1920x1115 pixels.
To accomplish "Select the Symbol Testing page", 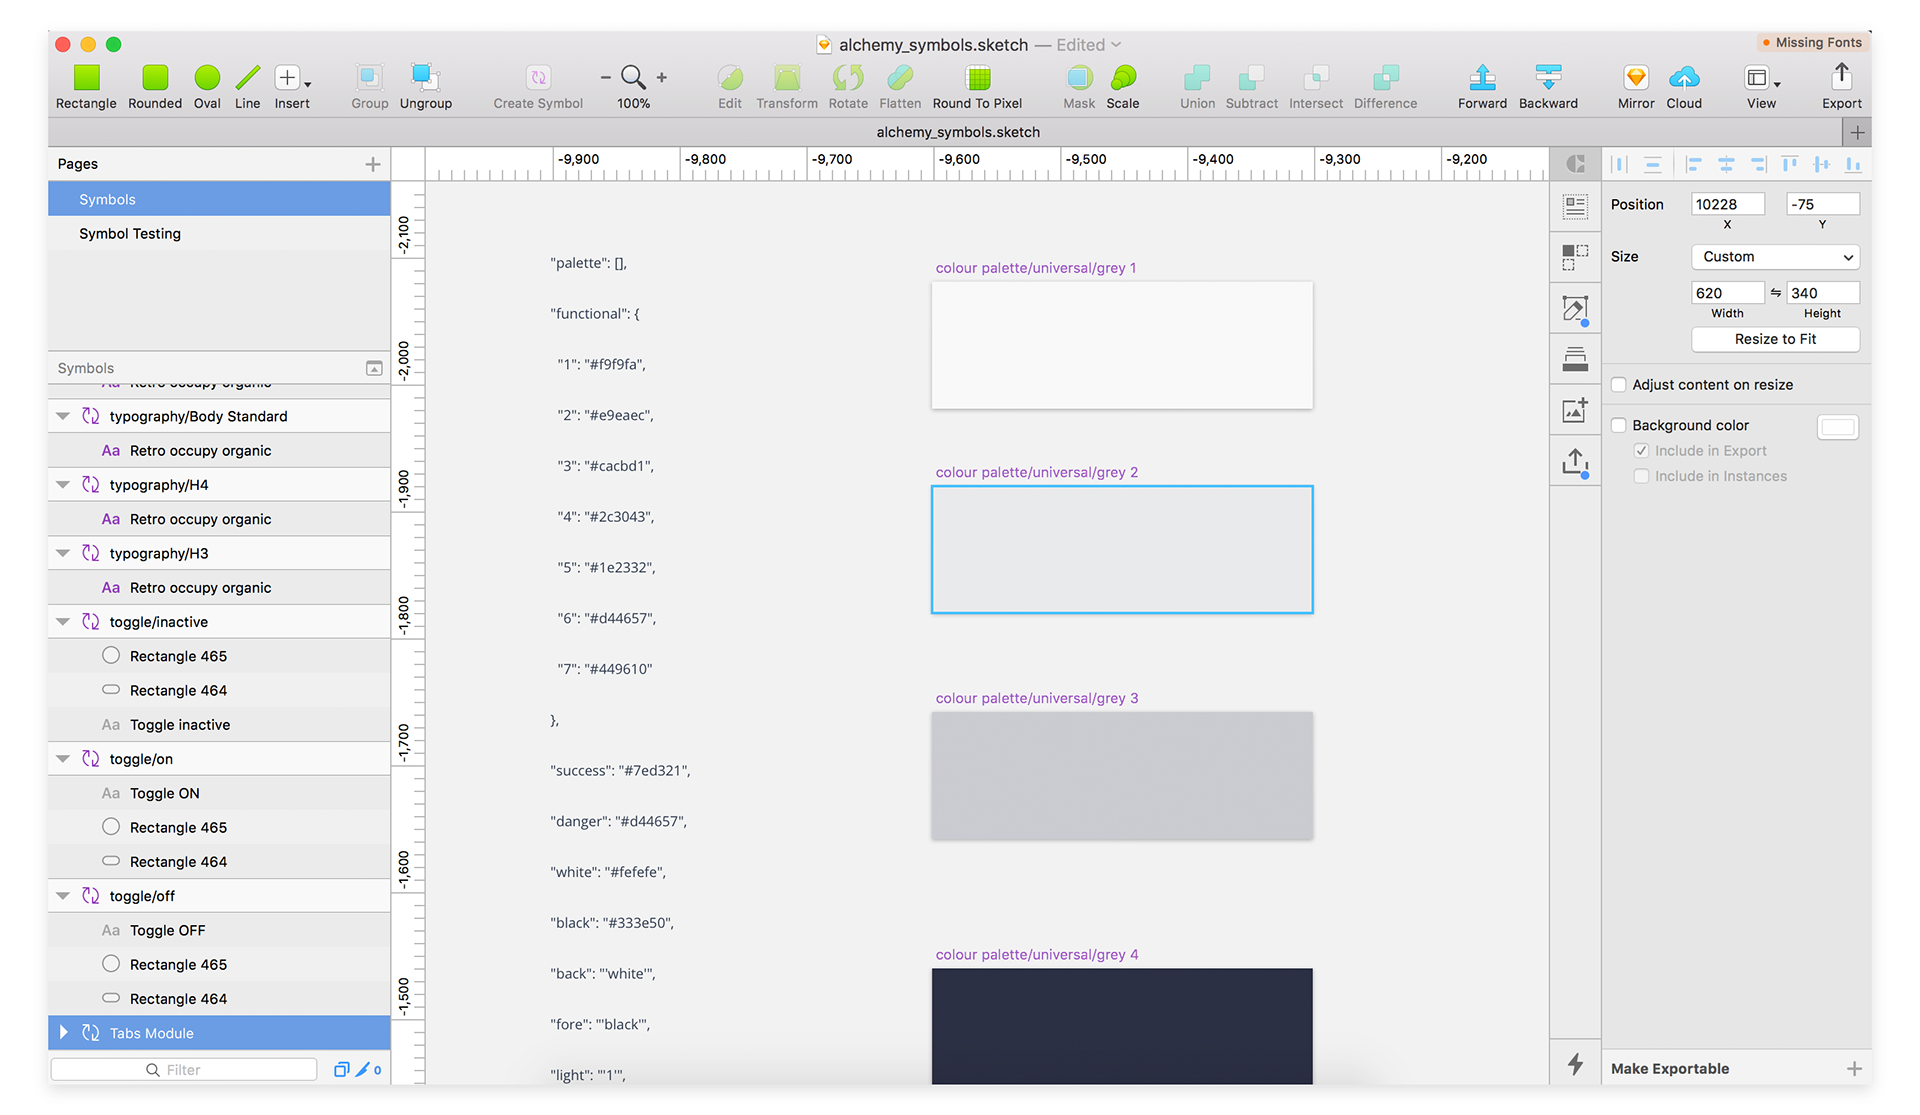I will [219, 233].
